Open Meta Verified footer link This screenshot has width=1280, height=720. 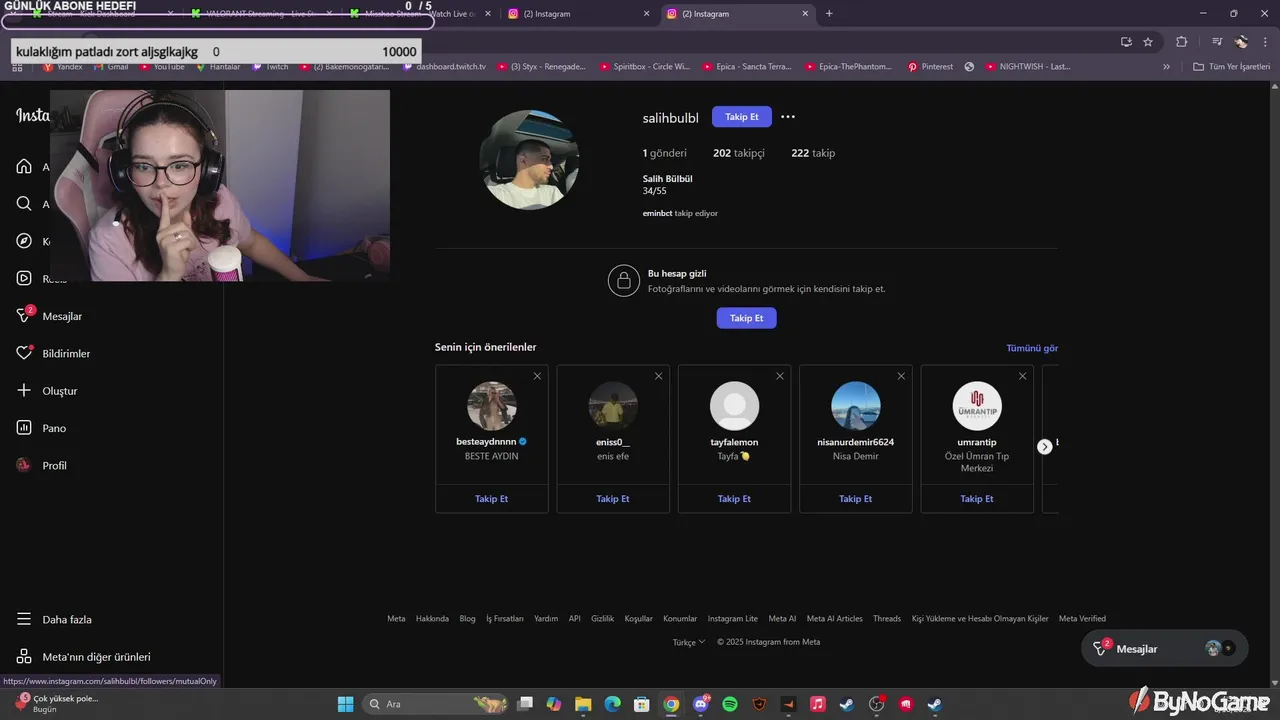[x=1082, y=618]
